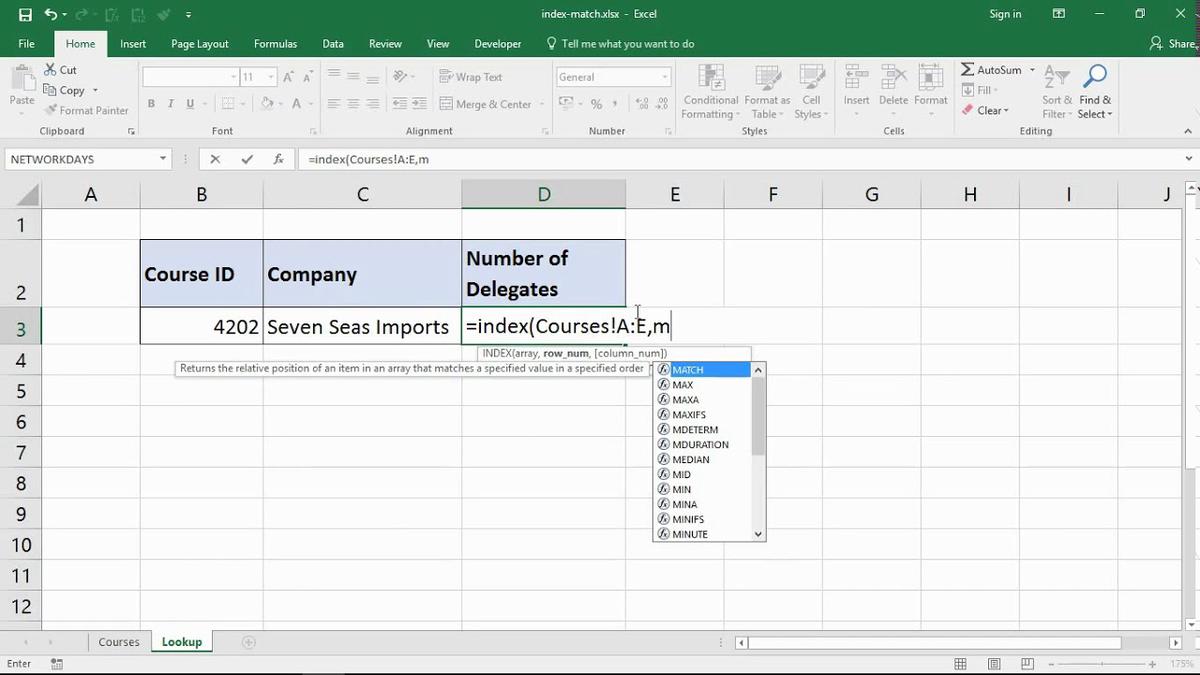This screenshot has width=1200, height=675.
Task: Open the Courses sheet tab
Action: pyautogui.click(x=119, y=641)
